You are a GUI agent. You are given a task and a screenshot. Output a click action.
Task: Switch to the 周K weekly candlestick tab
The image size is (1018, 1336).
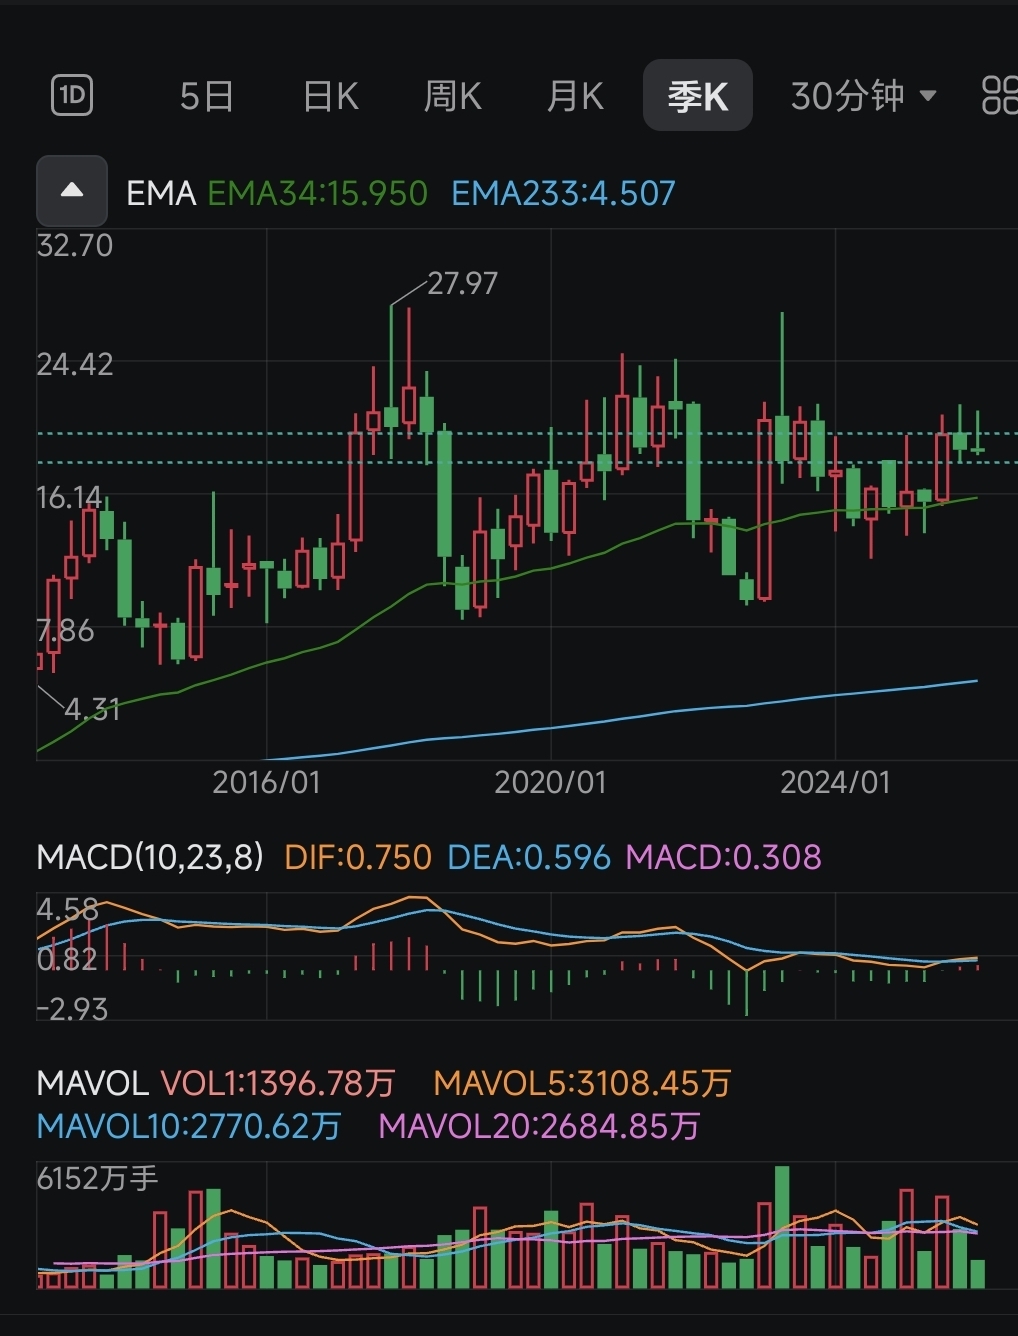453,97
